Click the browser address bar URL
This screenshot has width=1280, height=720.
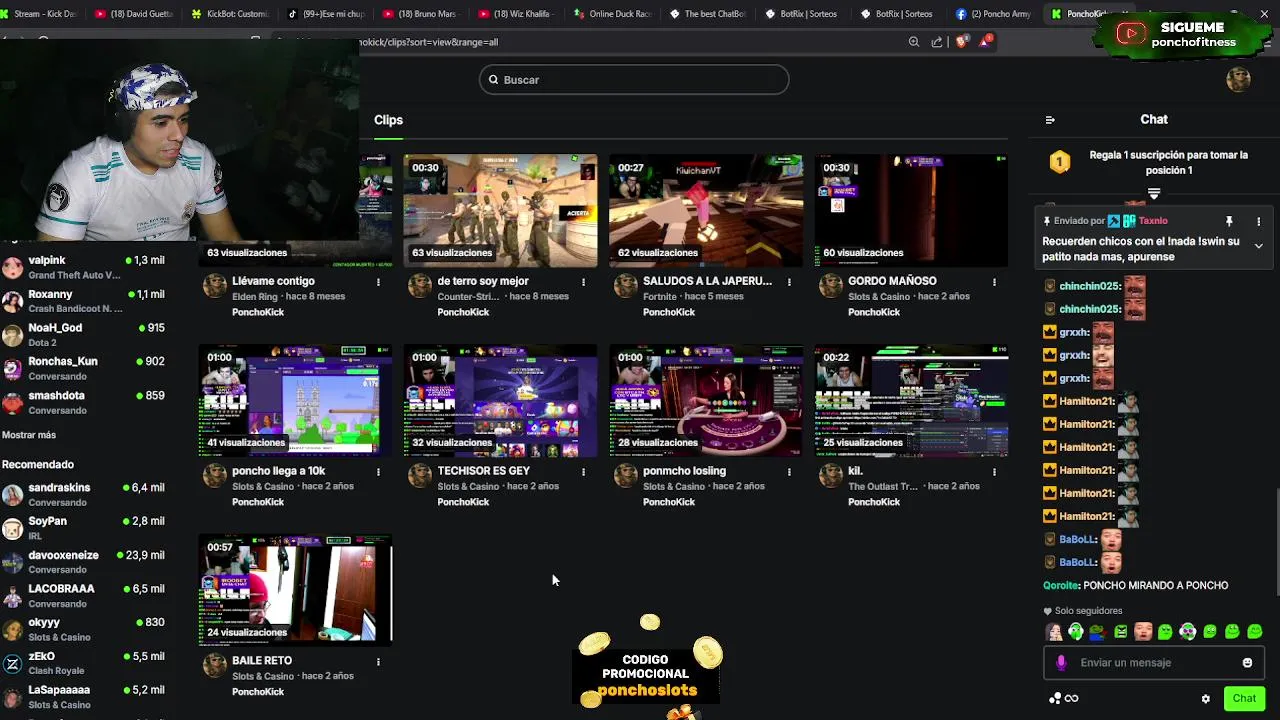[x=428, y=42]
